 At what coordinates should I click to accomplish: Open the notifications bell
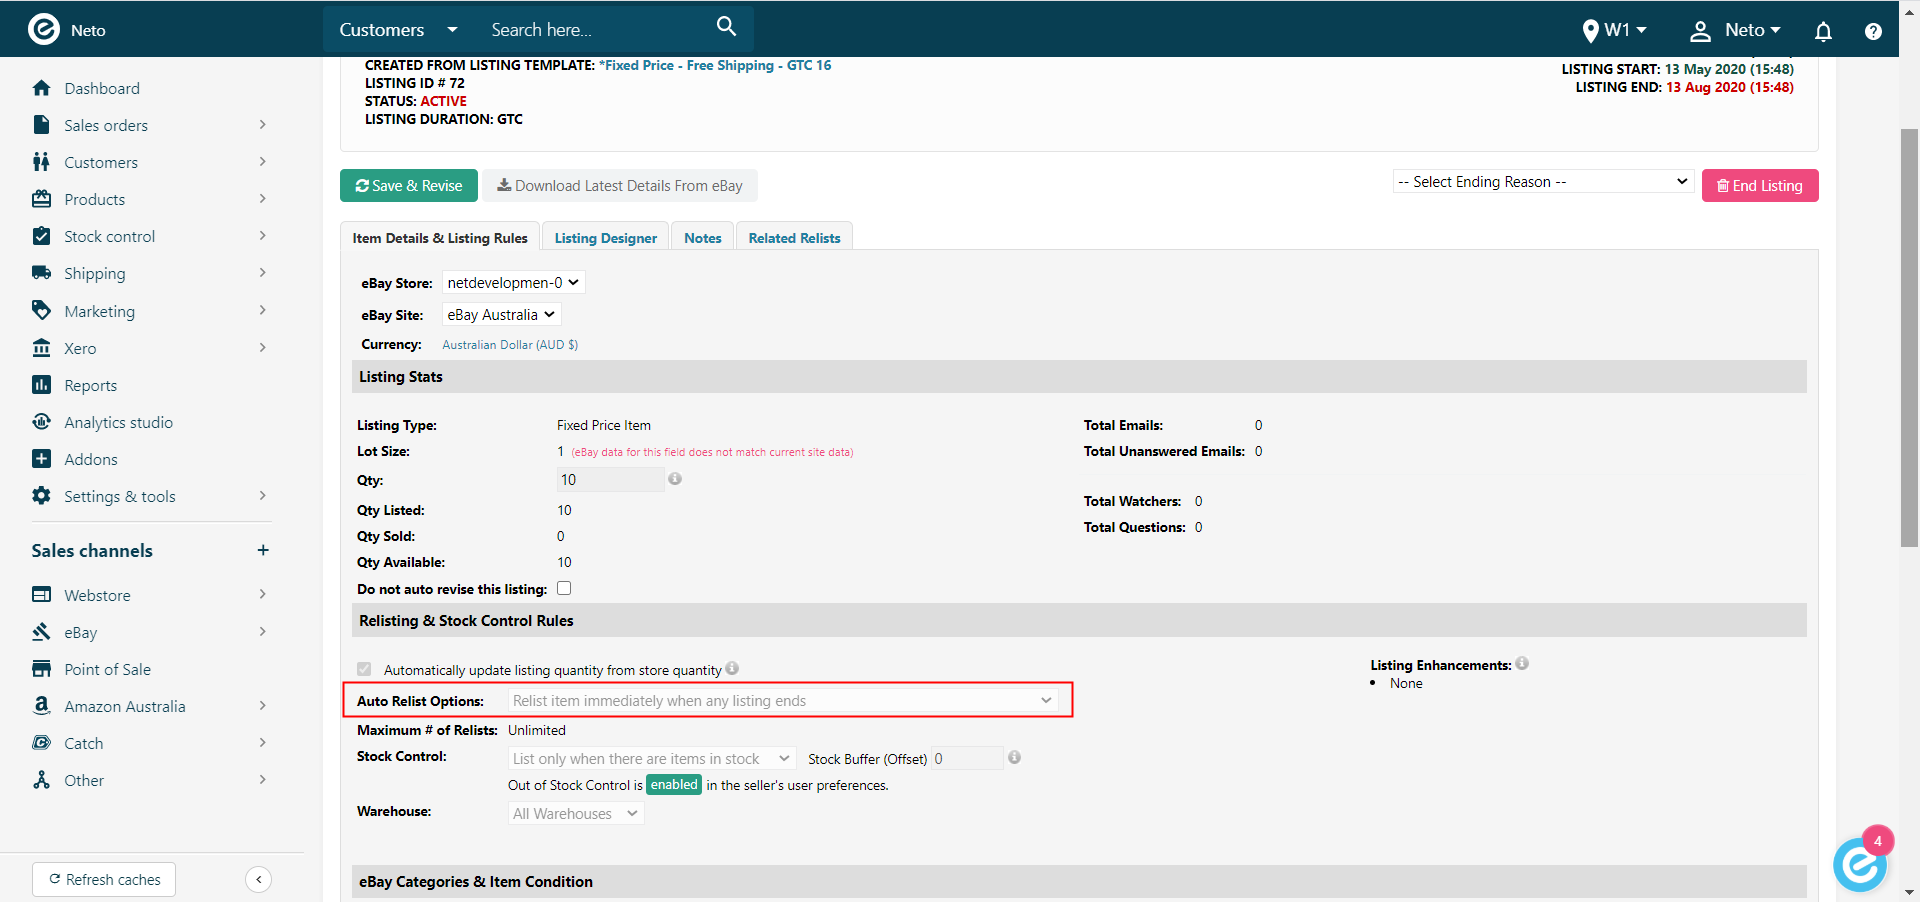coord(1823,31)
